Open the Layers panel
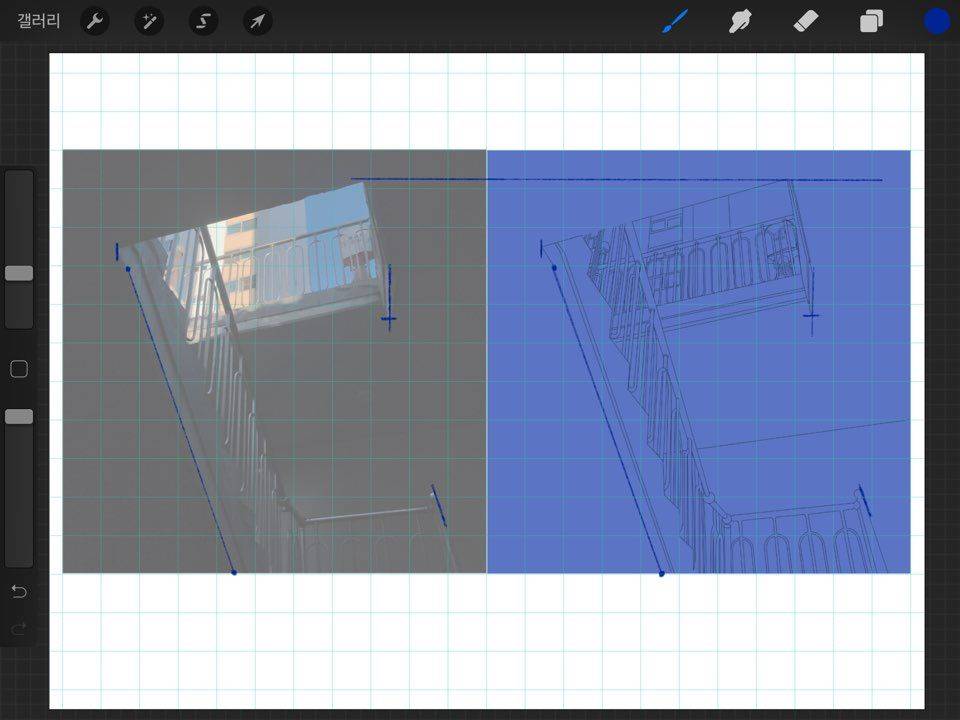The height and width of the screenshot is (720, 960). tap(871, 21)
